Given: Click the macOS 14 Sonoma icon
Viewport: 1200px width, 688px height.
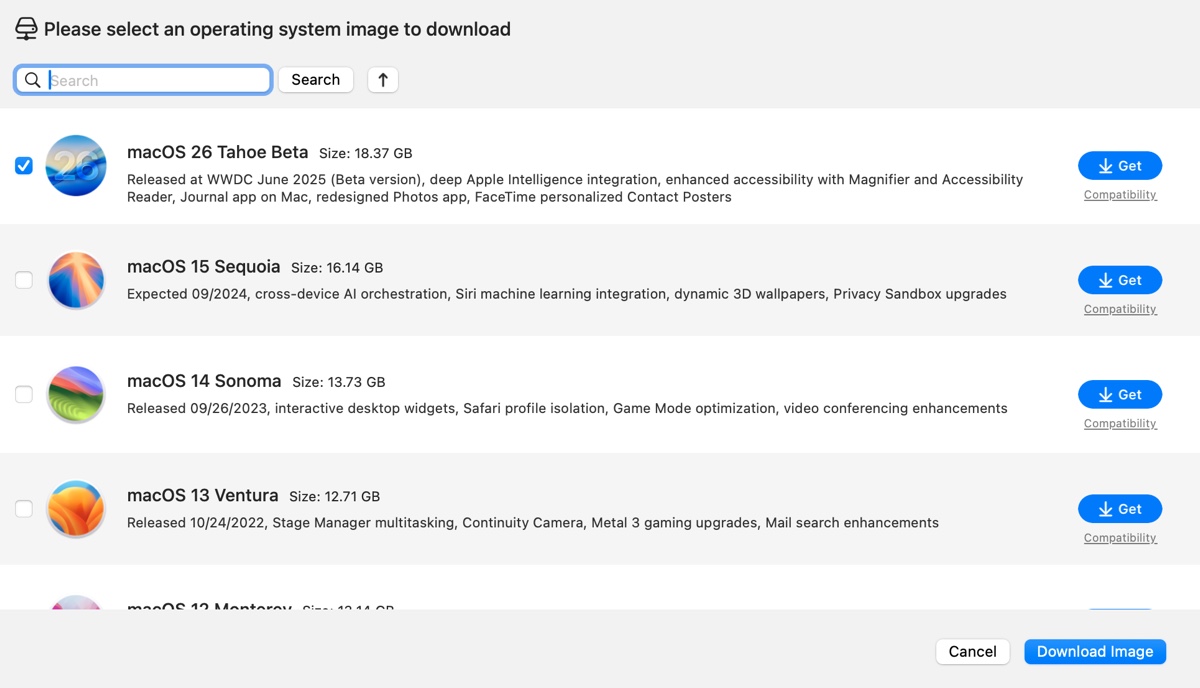Looking at the screenshot, I should click(x=76, y=395).
